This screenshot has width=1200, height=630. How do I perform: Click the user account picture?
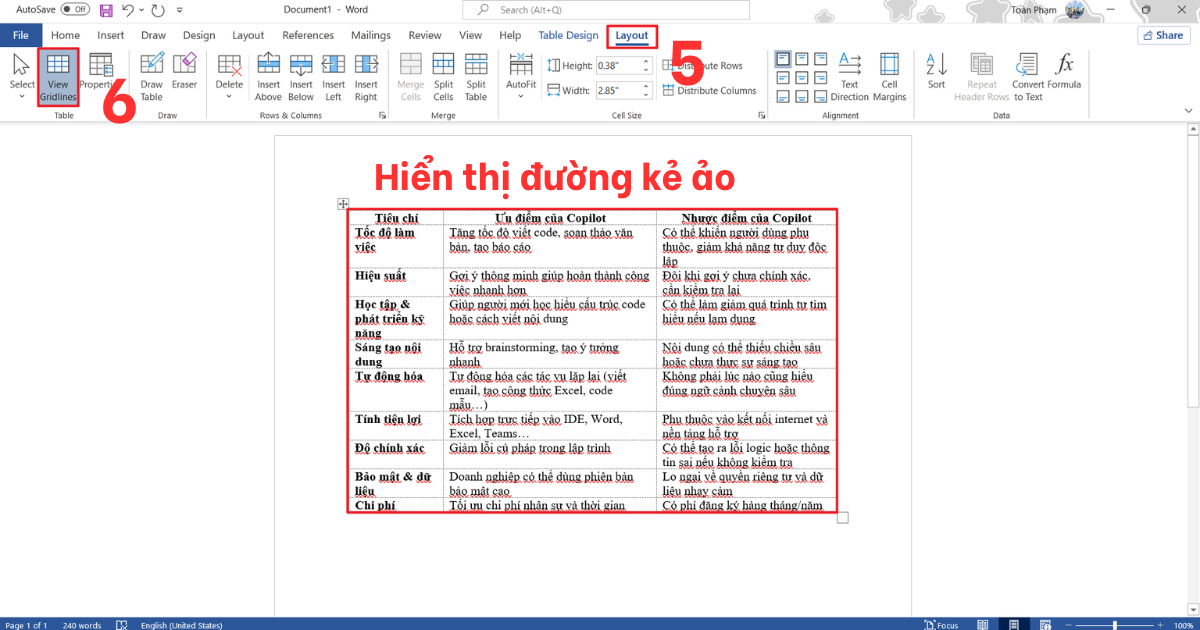pyautogui.click(x=1075, y=9)
